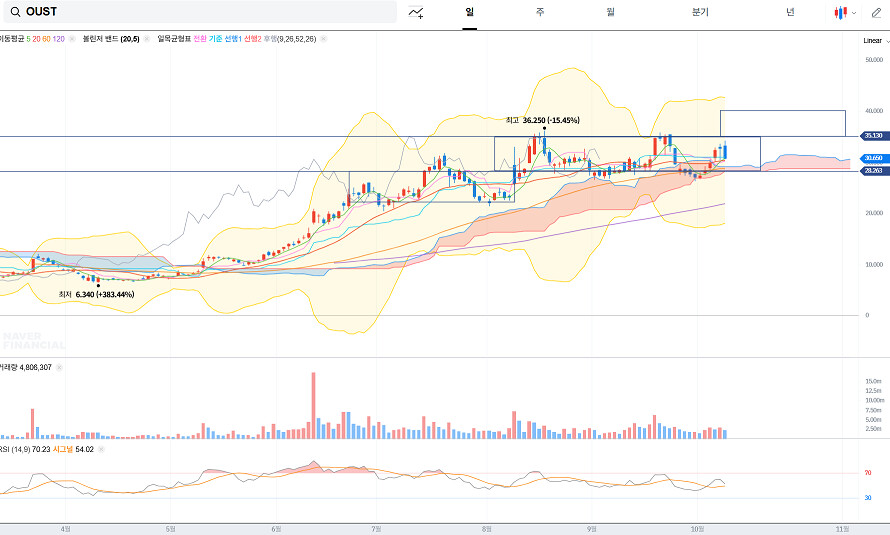The height and width of the screenshot is (535, 890).
Task: Remove the 일목균형표 Ichimoku indicator
Action: [x=324, y=39]
